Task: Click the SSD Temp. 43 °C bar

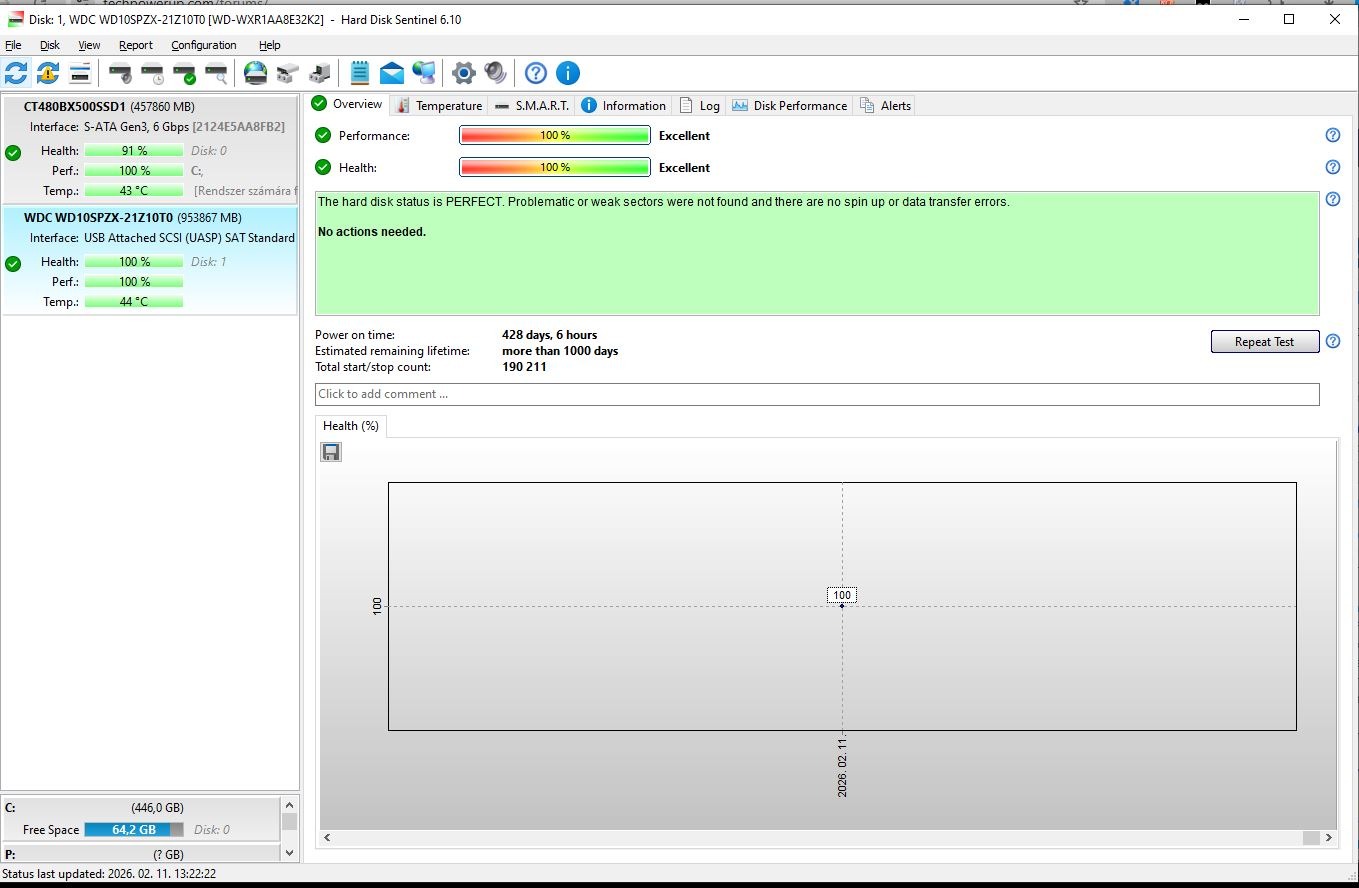Action: [x=134, y=191]
